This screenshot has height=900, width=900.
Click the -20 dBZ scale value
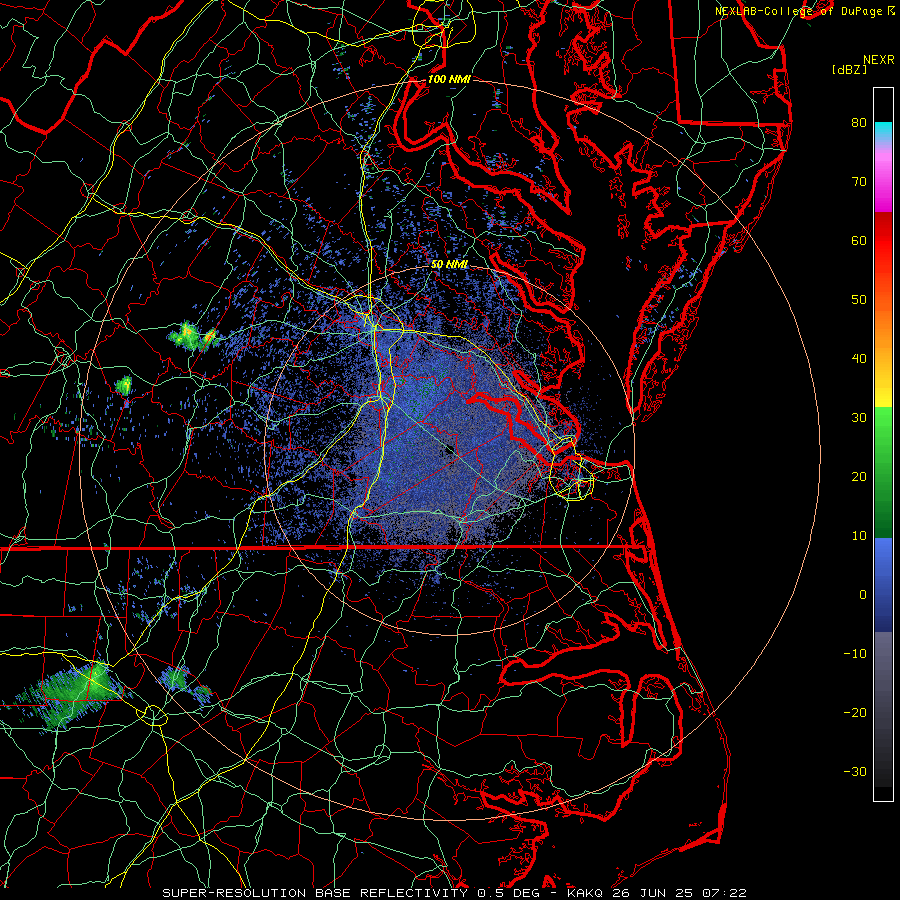(x=855, y=713)
